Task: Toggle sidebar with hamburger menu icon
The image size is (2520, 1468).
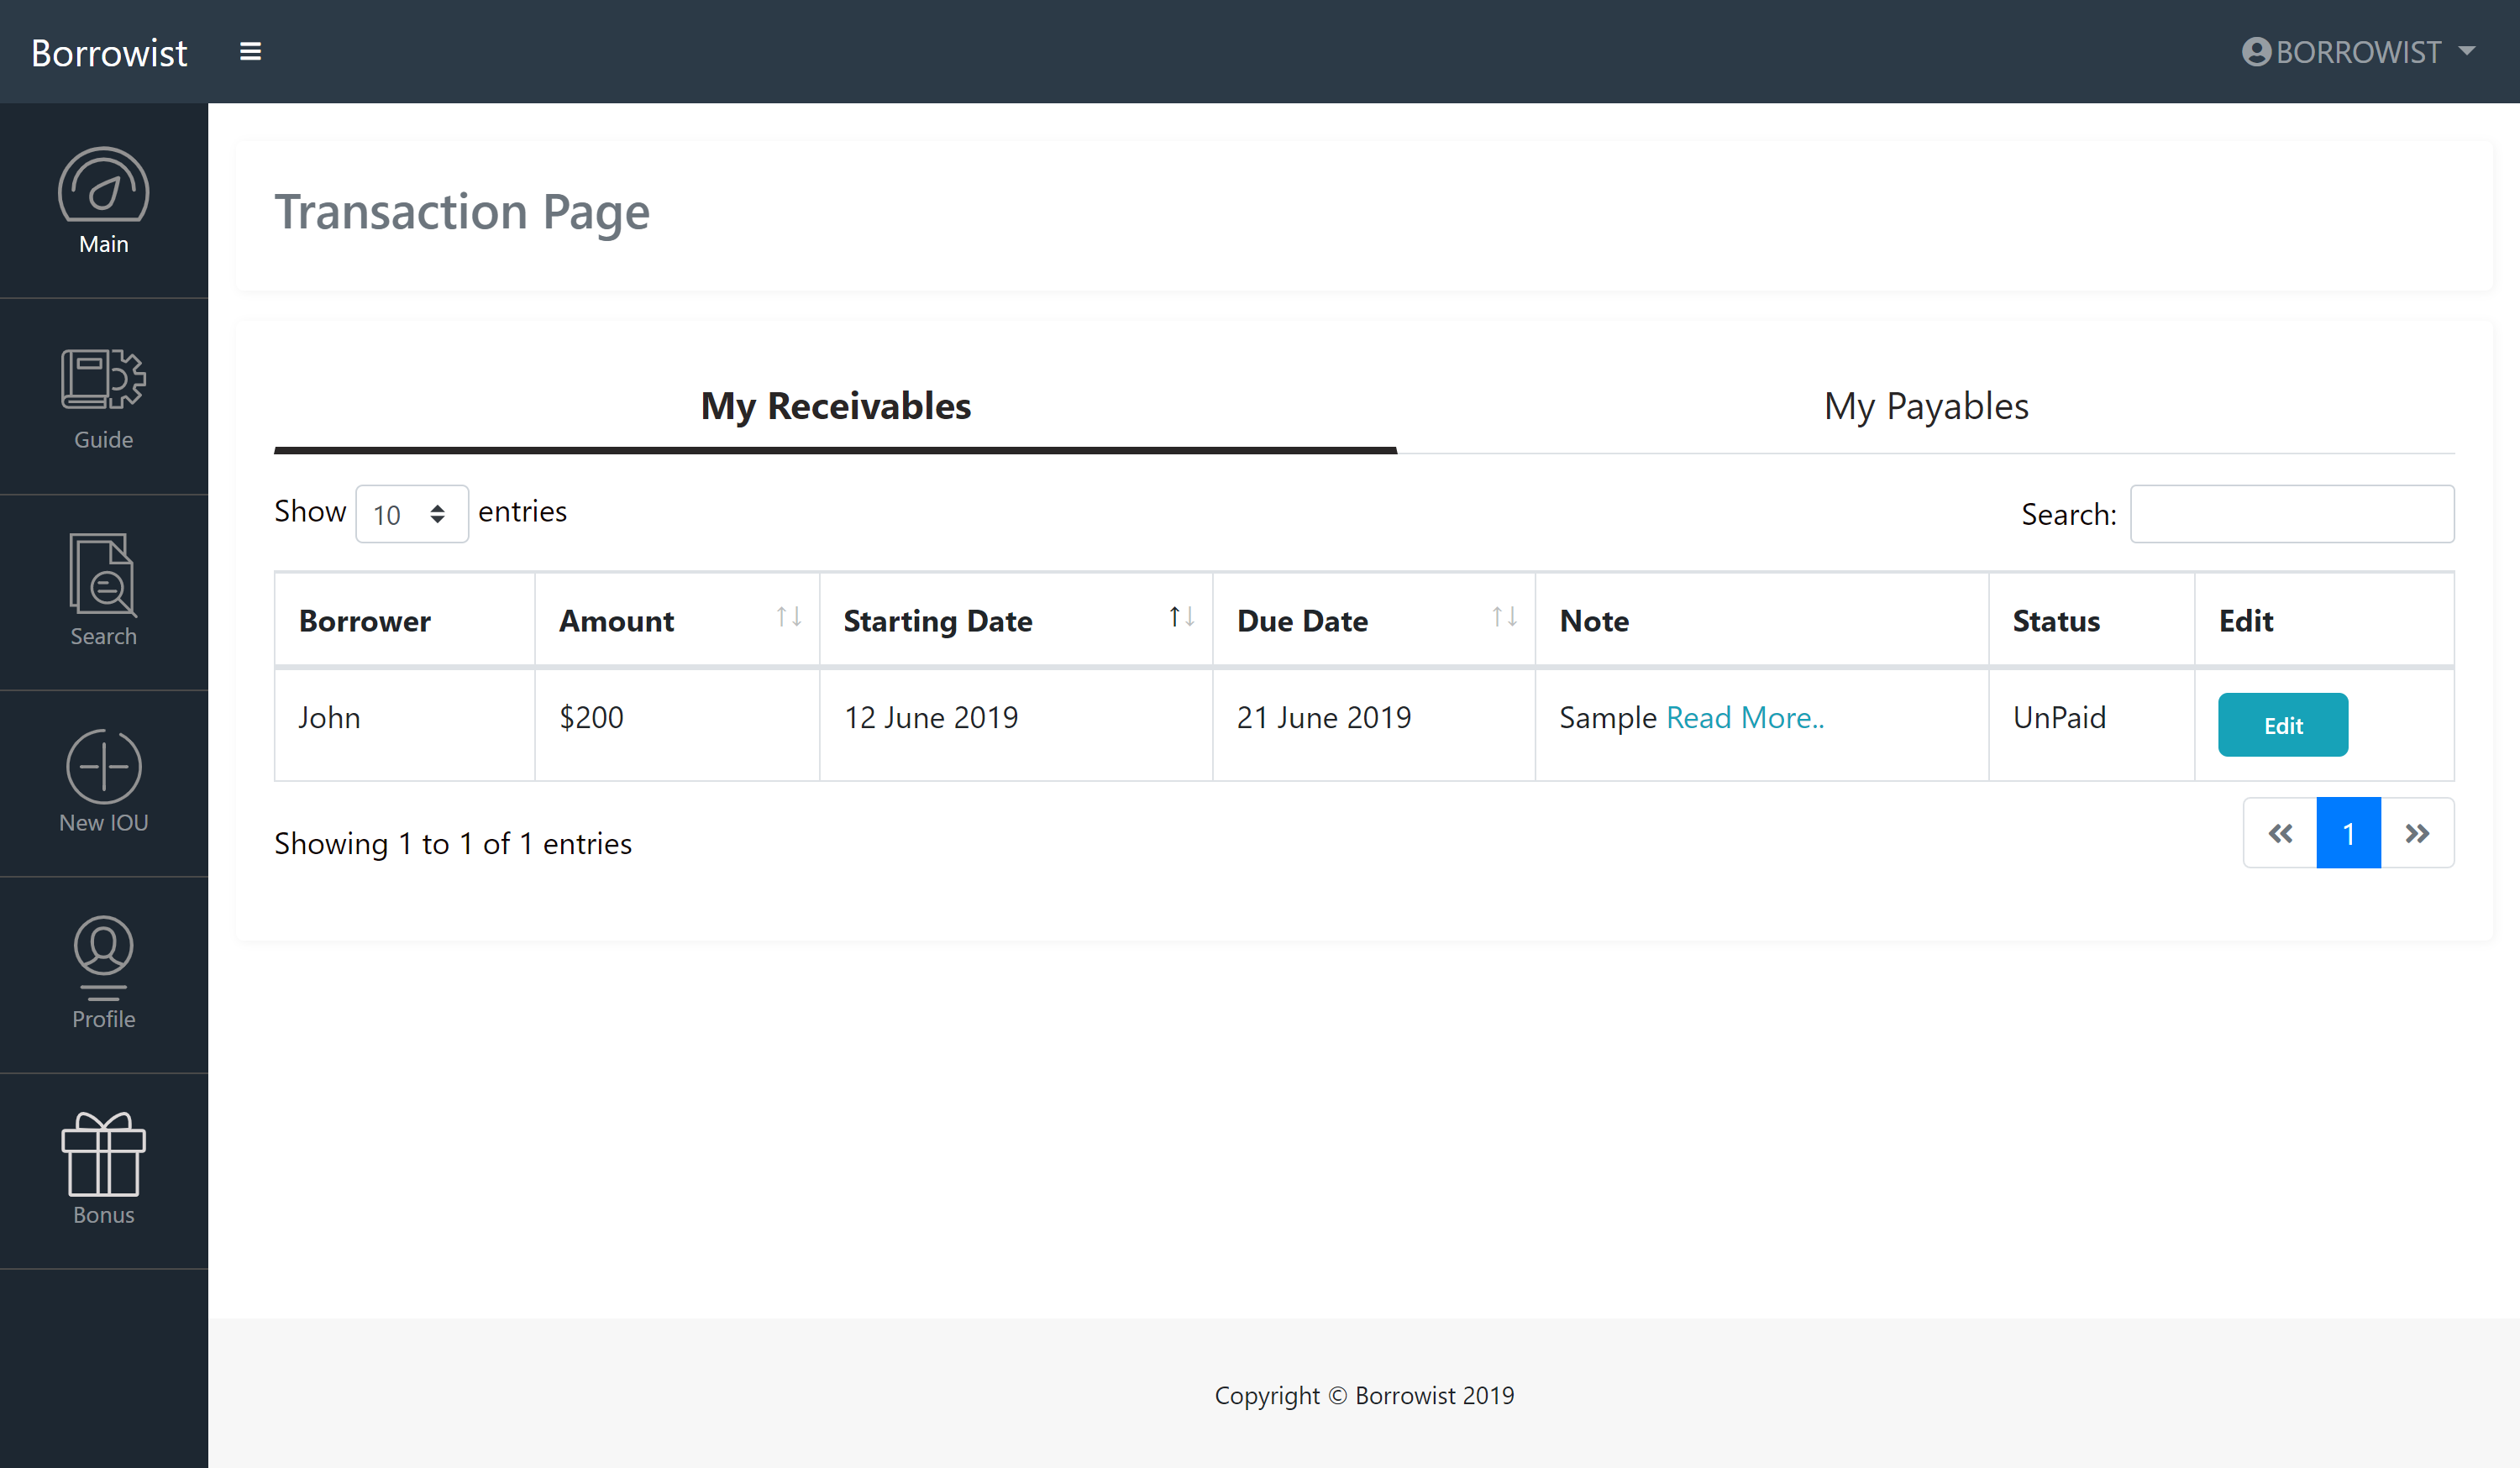Action: [x=250, y=51]
